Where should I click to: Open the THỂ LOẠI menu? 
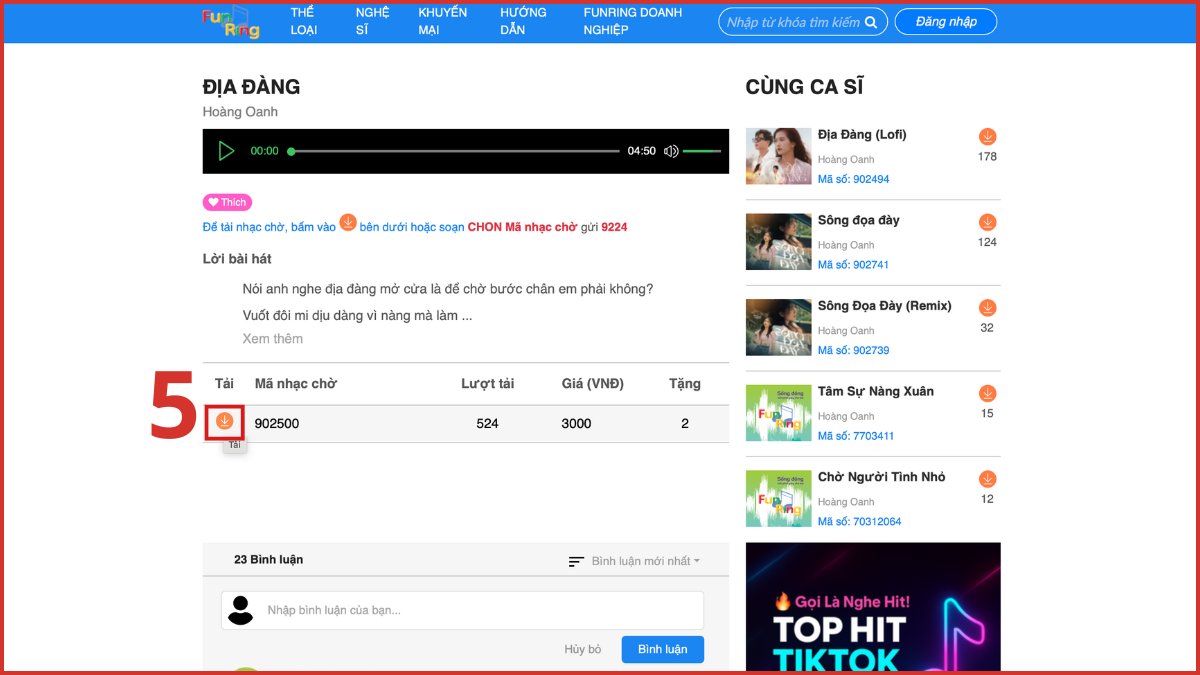(x=302, y=19)
